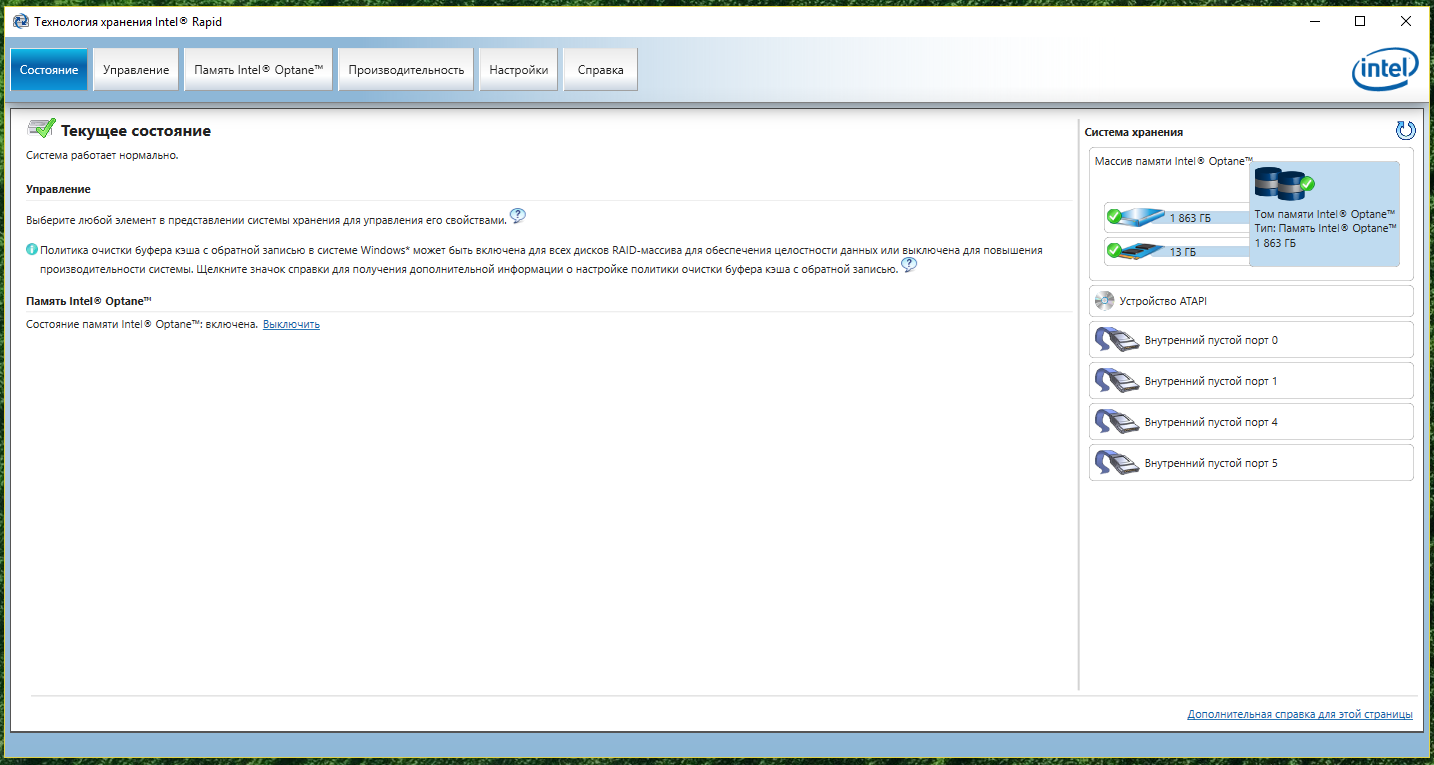Select Том памяти Intel Optane text
Viewport: 1434px width, 765px height.
click(x=1324, y=214)
